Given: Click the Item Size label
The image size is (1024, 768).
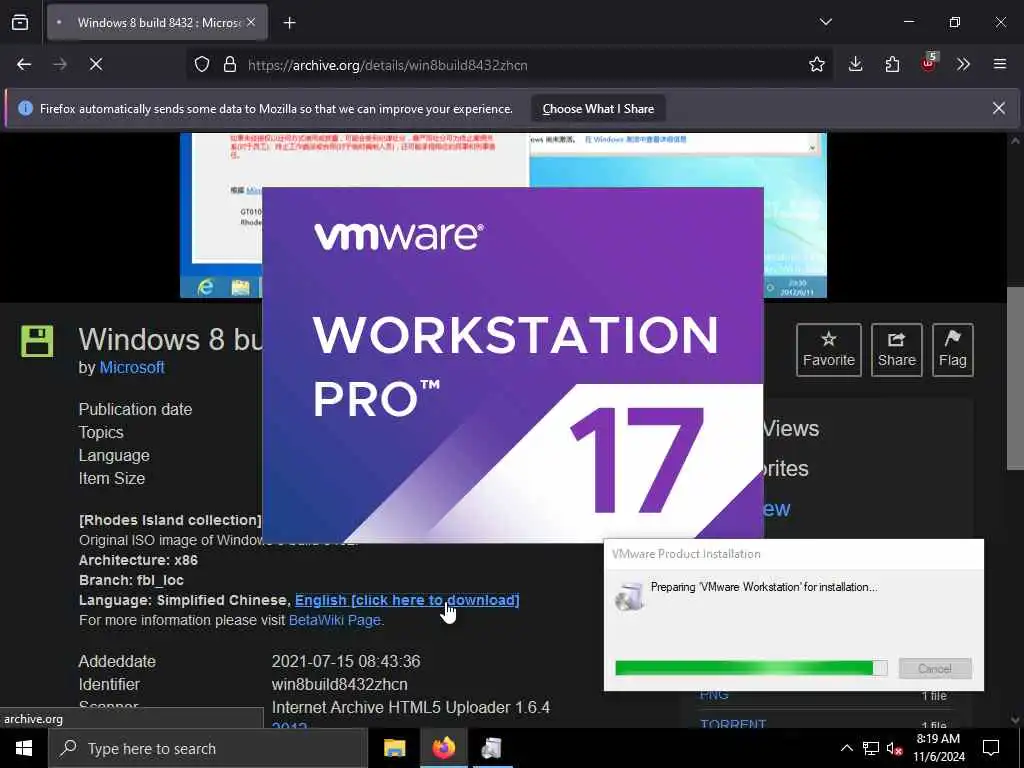Looking at the screenshot, I should point(112,479).
